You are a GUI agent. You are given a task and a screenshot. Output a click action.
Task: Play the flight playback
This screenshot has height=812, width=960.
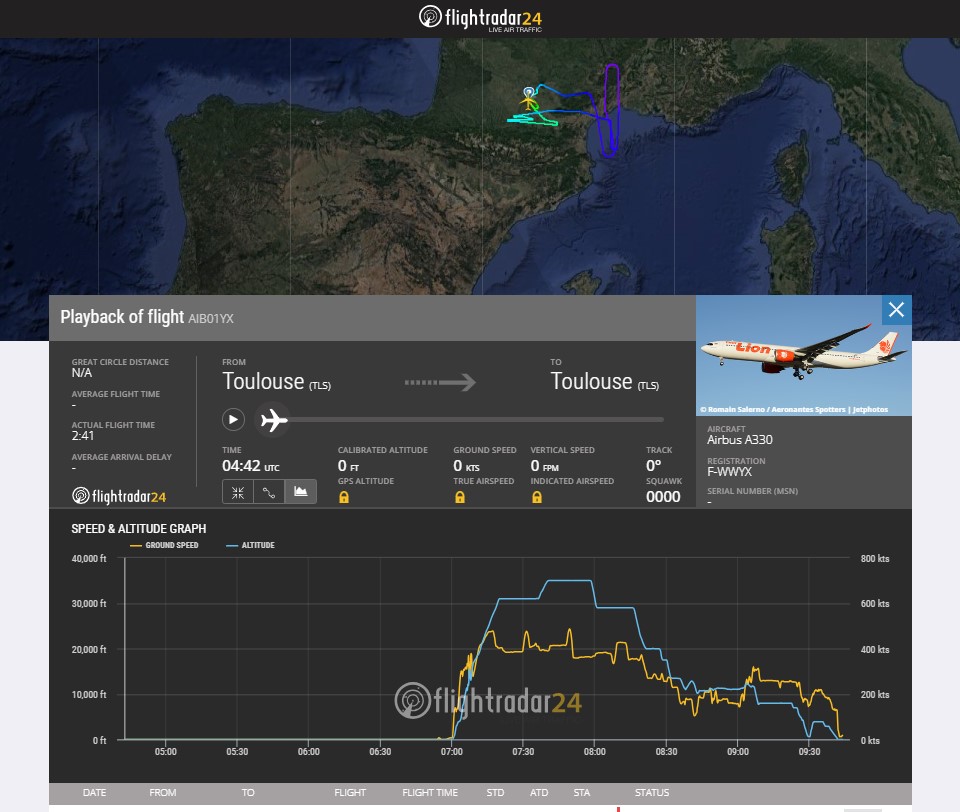pyautogui.click(x=233, y=419)
